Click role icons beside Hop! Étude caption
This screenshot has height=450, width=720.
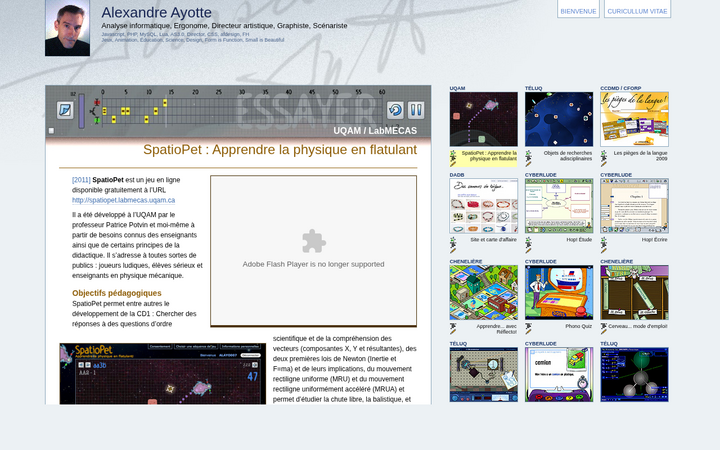(x=528, y=245)
